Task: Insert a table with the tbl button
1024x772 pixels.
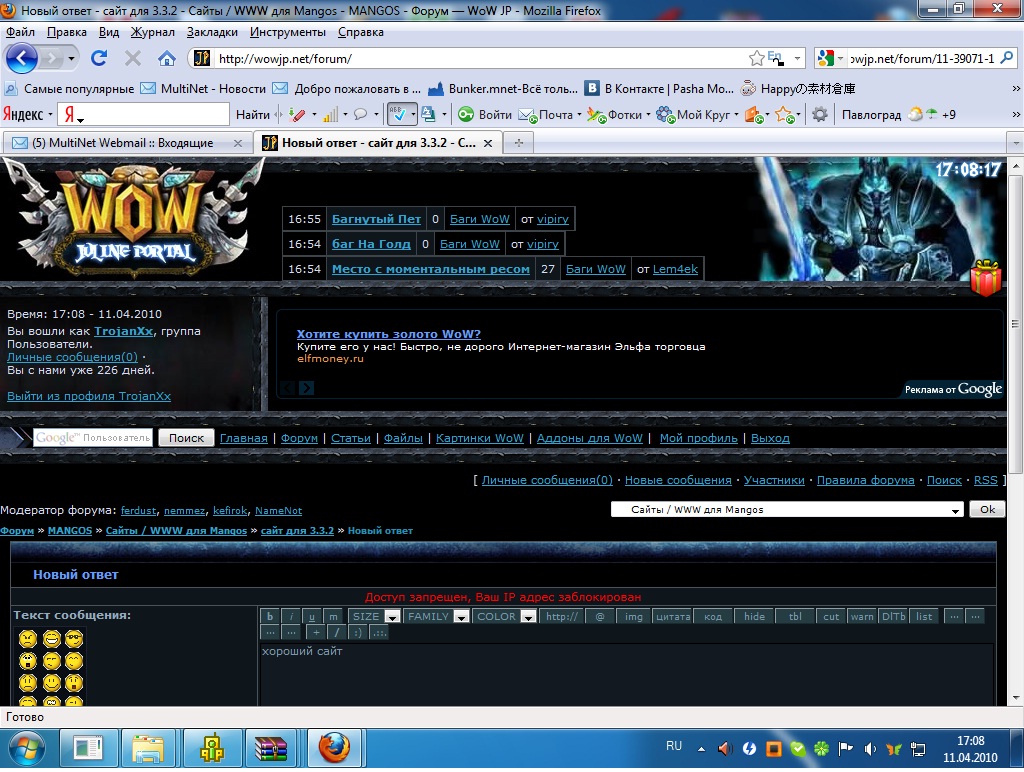Action: (x=795, y=616)
